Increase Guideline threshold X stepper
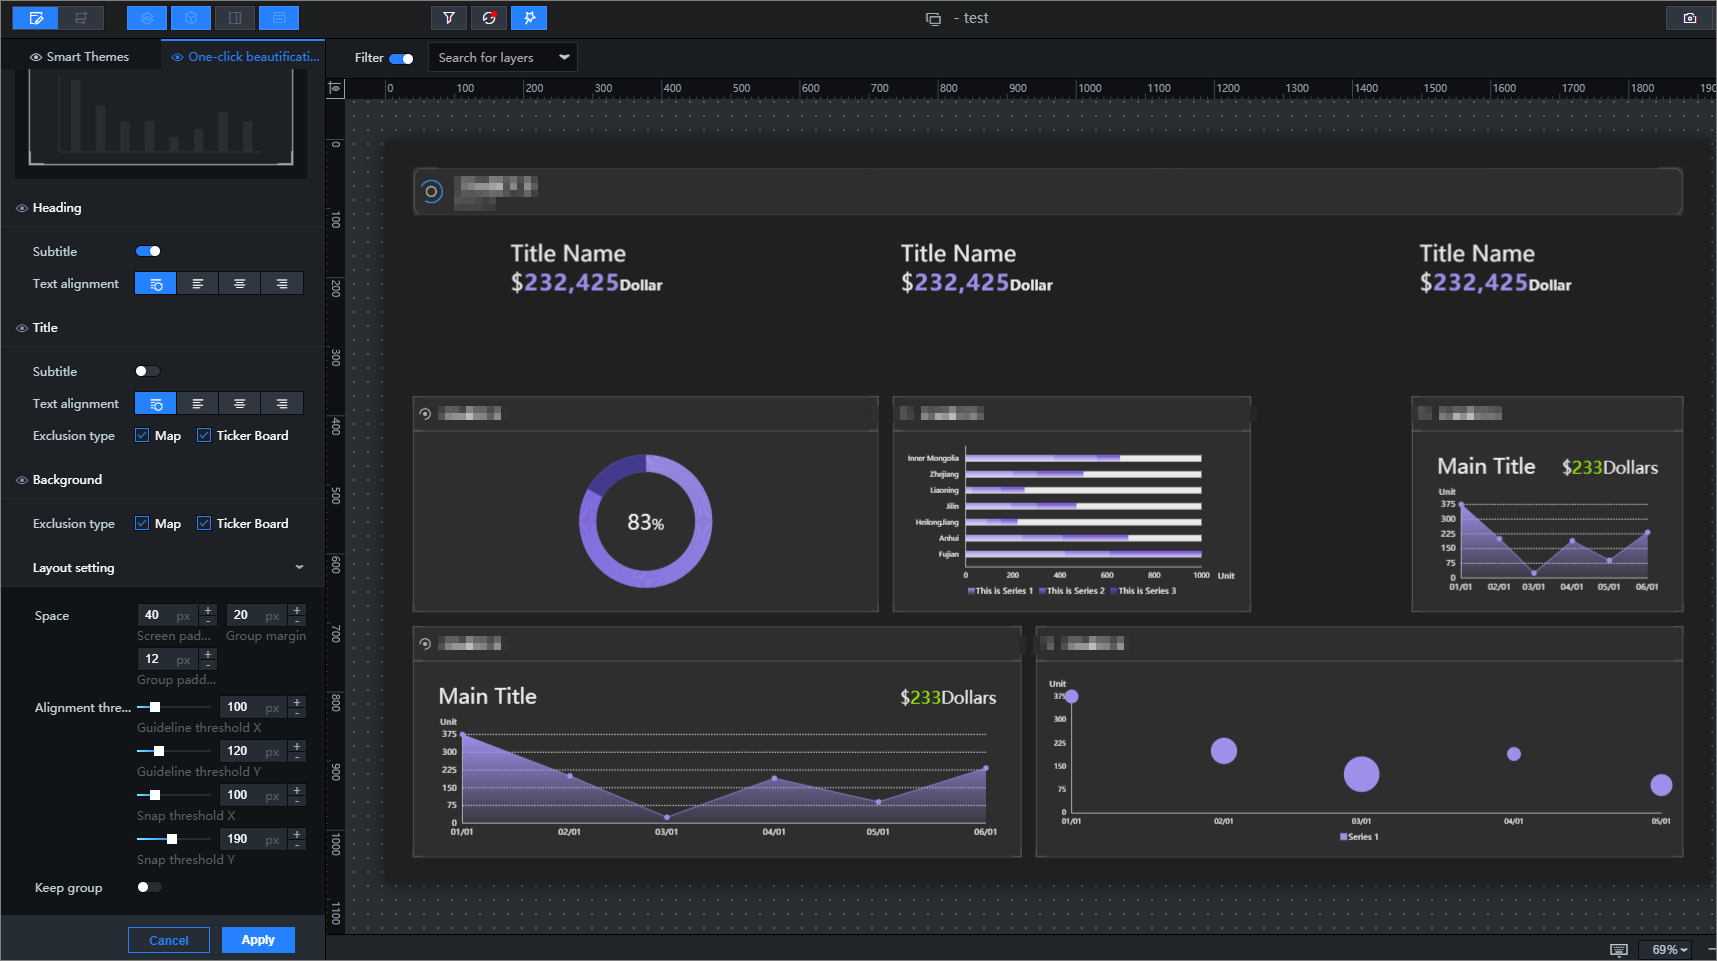 [297, 702]
